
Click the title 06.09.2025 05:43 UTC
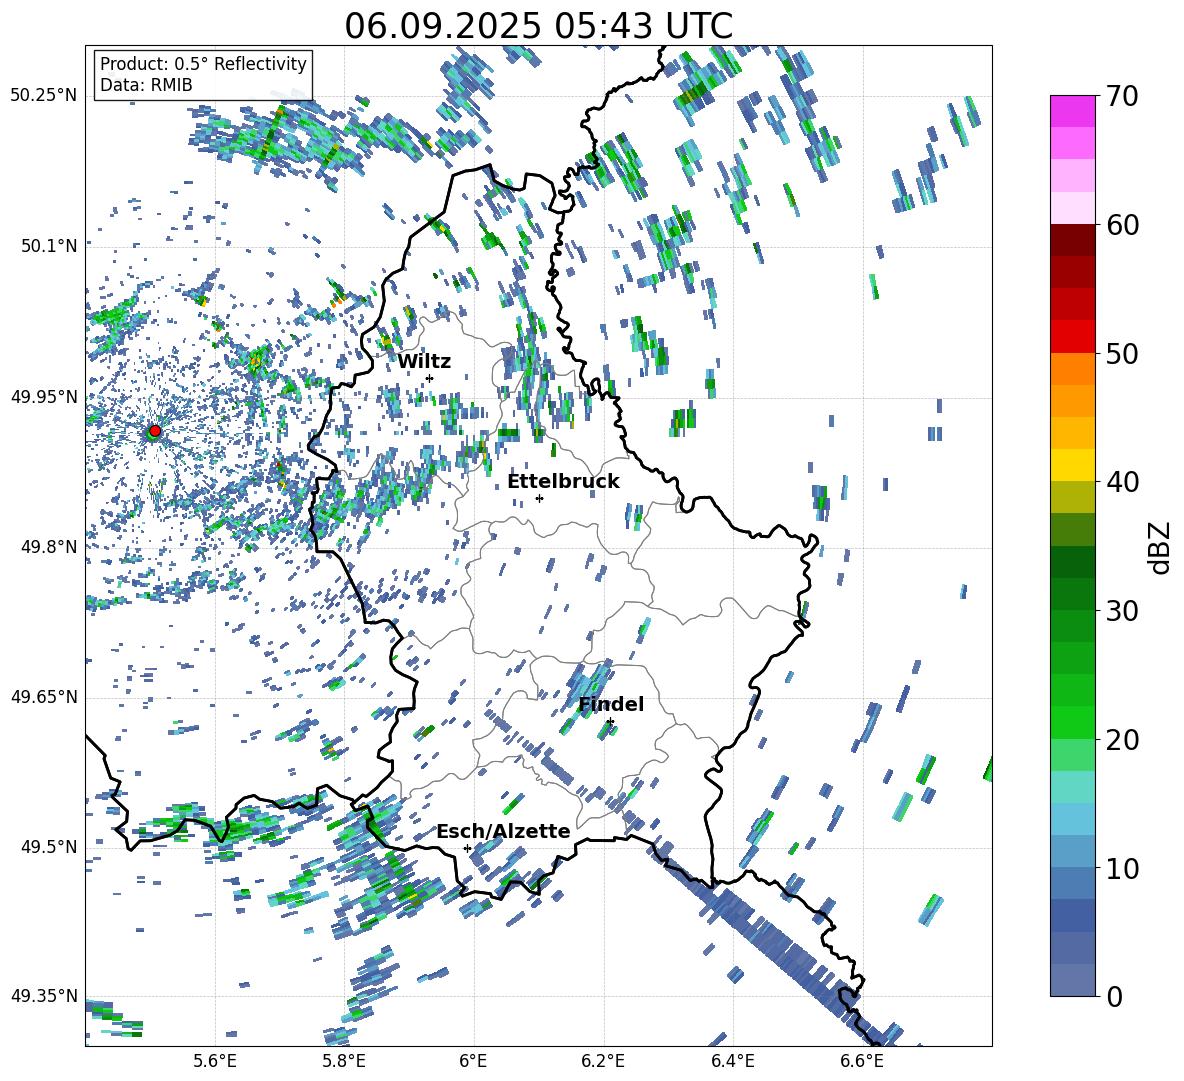click(538, 26)
